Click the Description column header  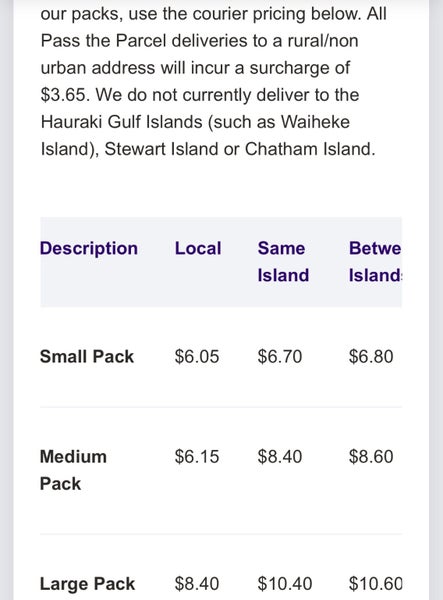coord(89,248)
